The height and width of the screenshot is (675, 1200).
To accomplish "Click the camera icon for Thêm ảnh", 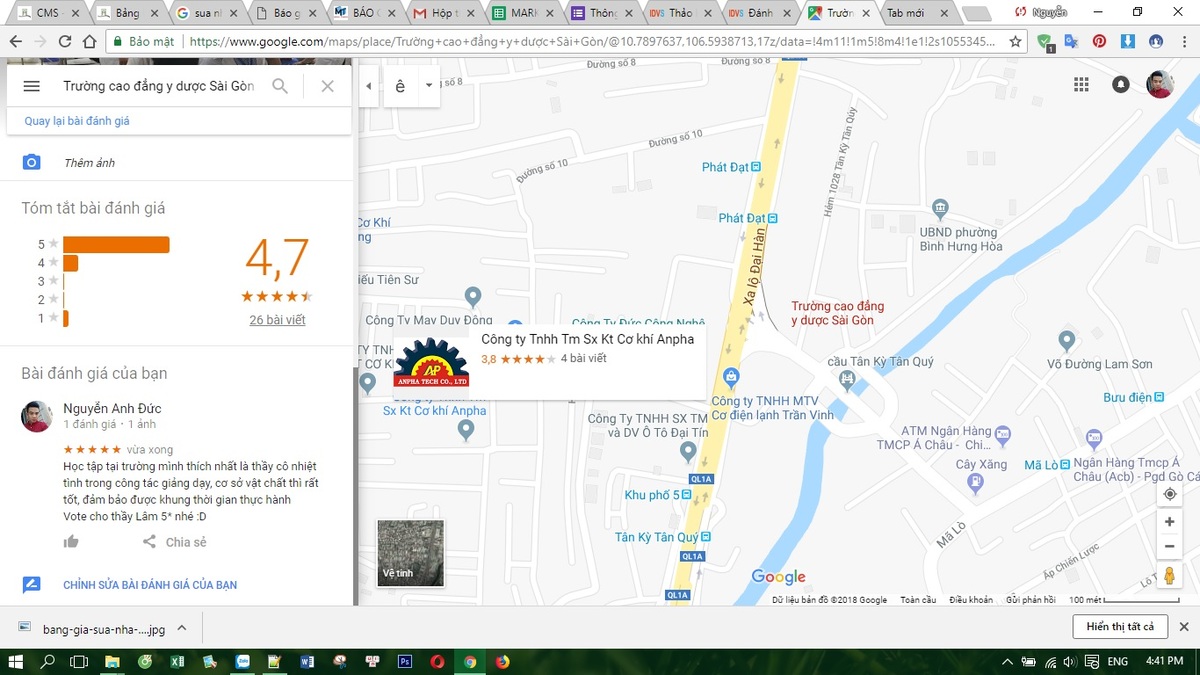I will point(32,162).
